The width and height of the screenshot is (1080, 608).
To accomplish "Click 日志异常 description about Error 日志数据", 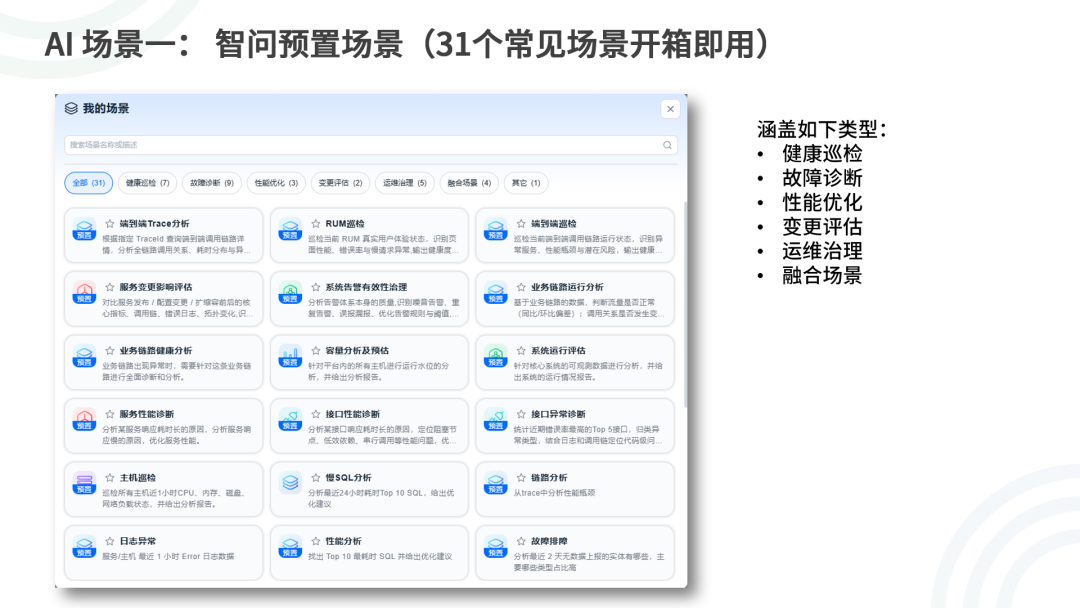I will (x=168, y=556).
